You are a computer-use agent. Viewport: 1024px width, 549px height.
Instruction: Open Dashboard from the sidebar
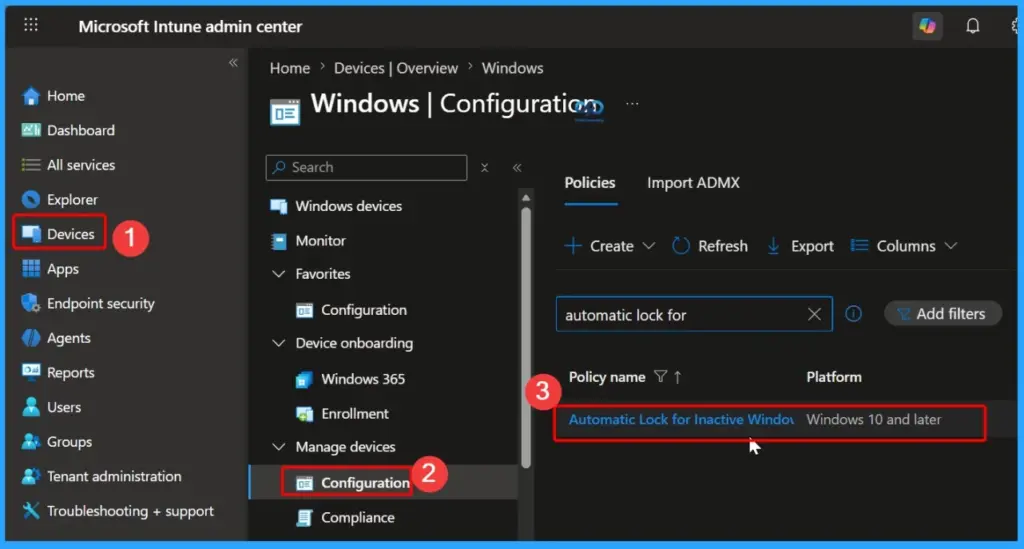coord(81,130)
